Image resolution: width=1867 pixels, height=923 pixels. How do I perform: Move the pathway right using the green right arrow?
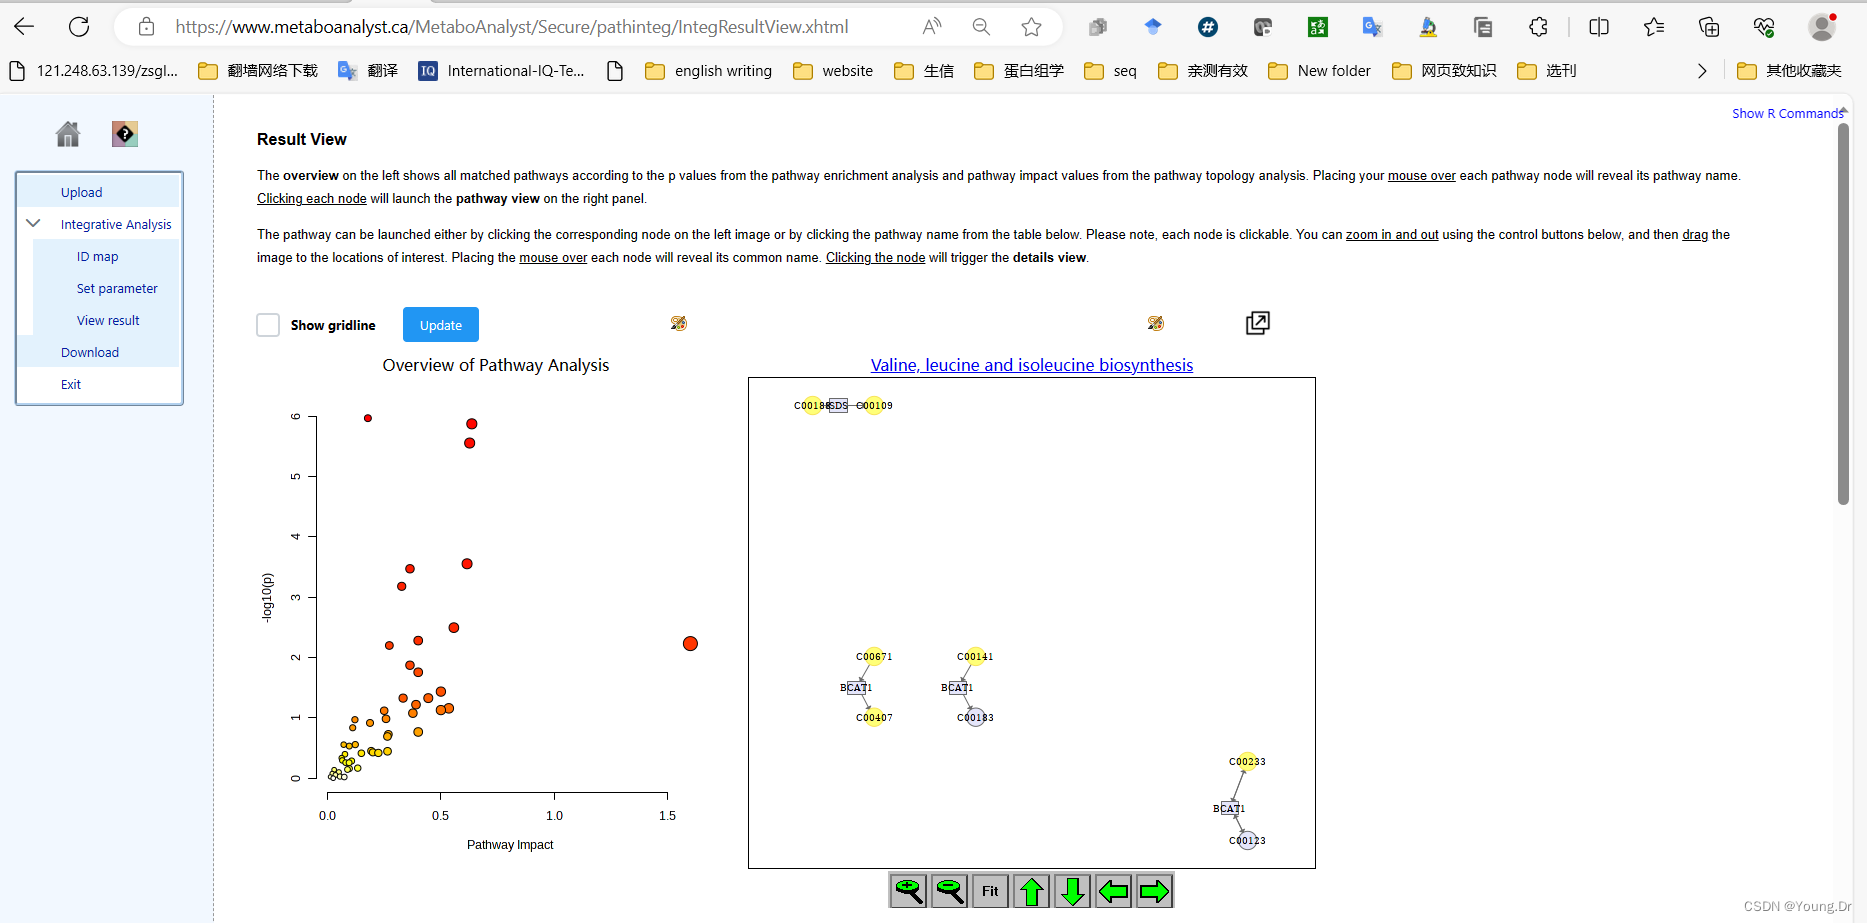click(x=1154, y=890)
